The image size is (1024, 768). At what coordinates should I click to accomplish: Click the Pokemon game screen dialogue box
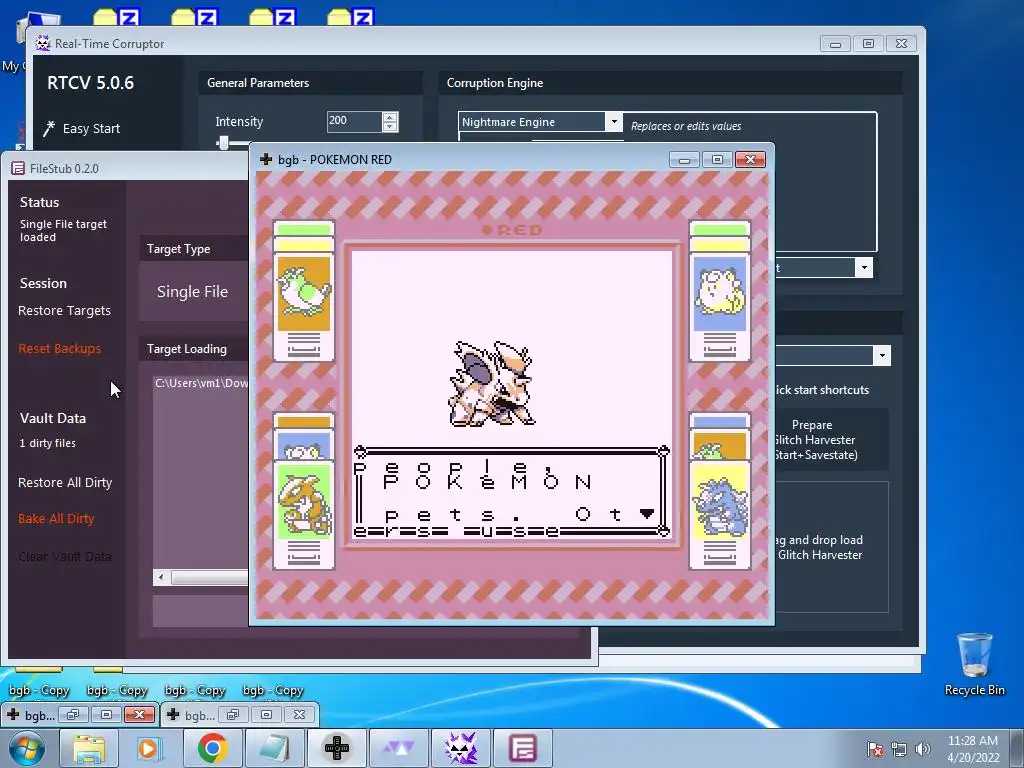[511, 490]
